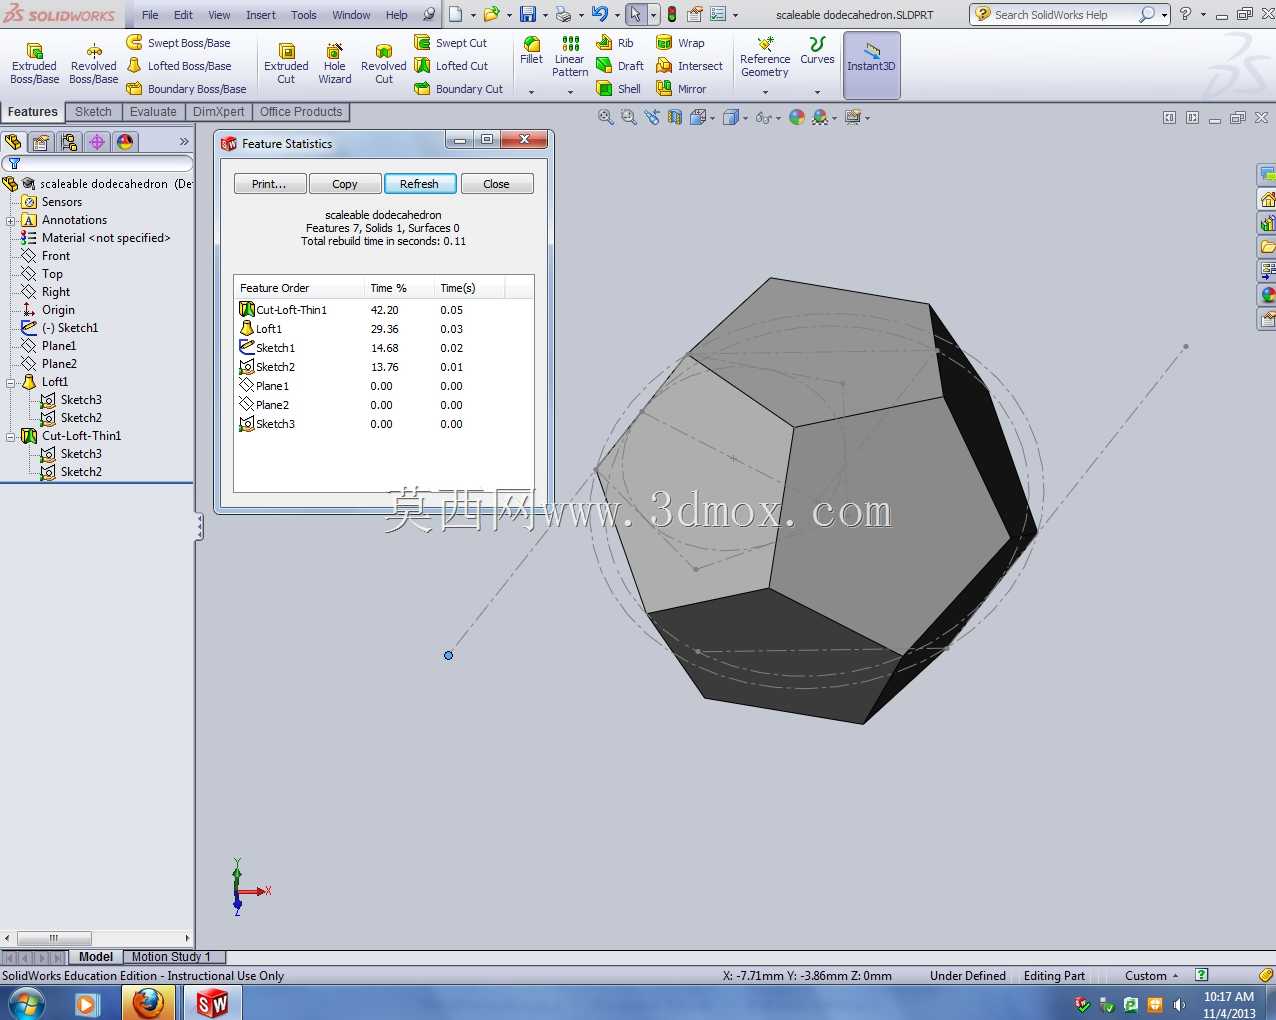Image resolution: width=1276 pixels, height=1020 pixels.
Task: Choose Boundary Cut tool
Action: coord(459,89)
